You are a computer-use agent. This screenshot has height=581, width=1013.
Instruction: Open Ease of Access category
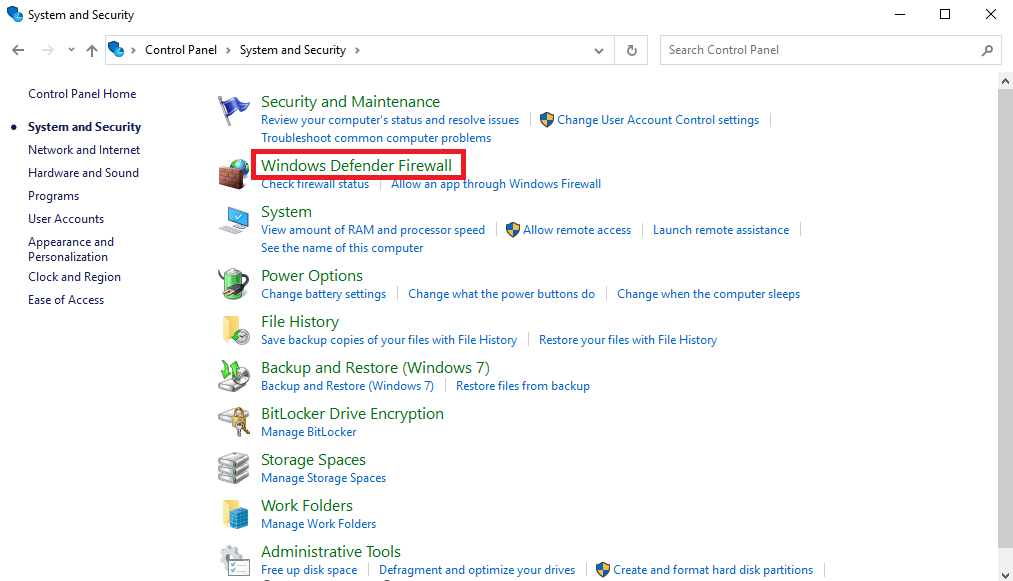(x=66, y=299)
